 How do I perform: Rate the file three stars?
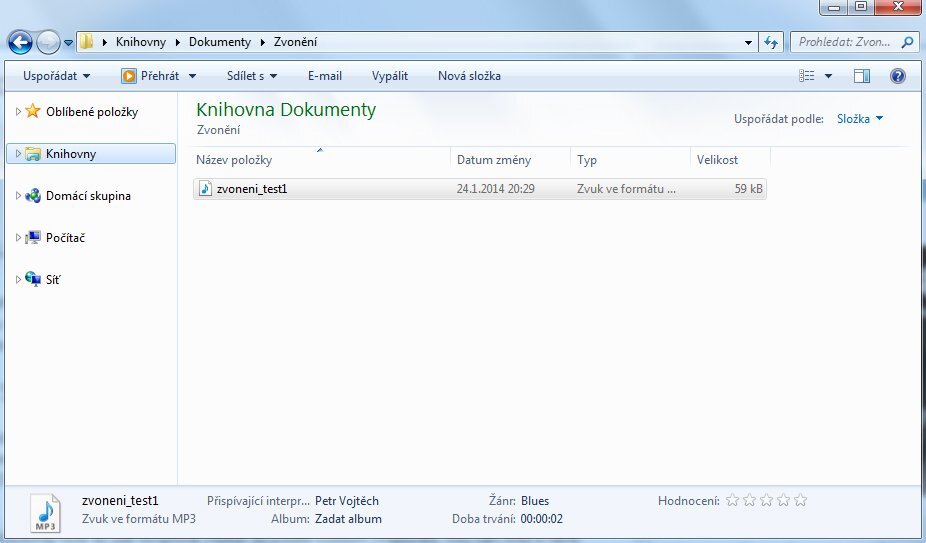click(767, 500)
